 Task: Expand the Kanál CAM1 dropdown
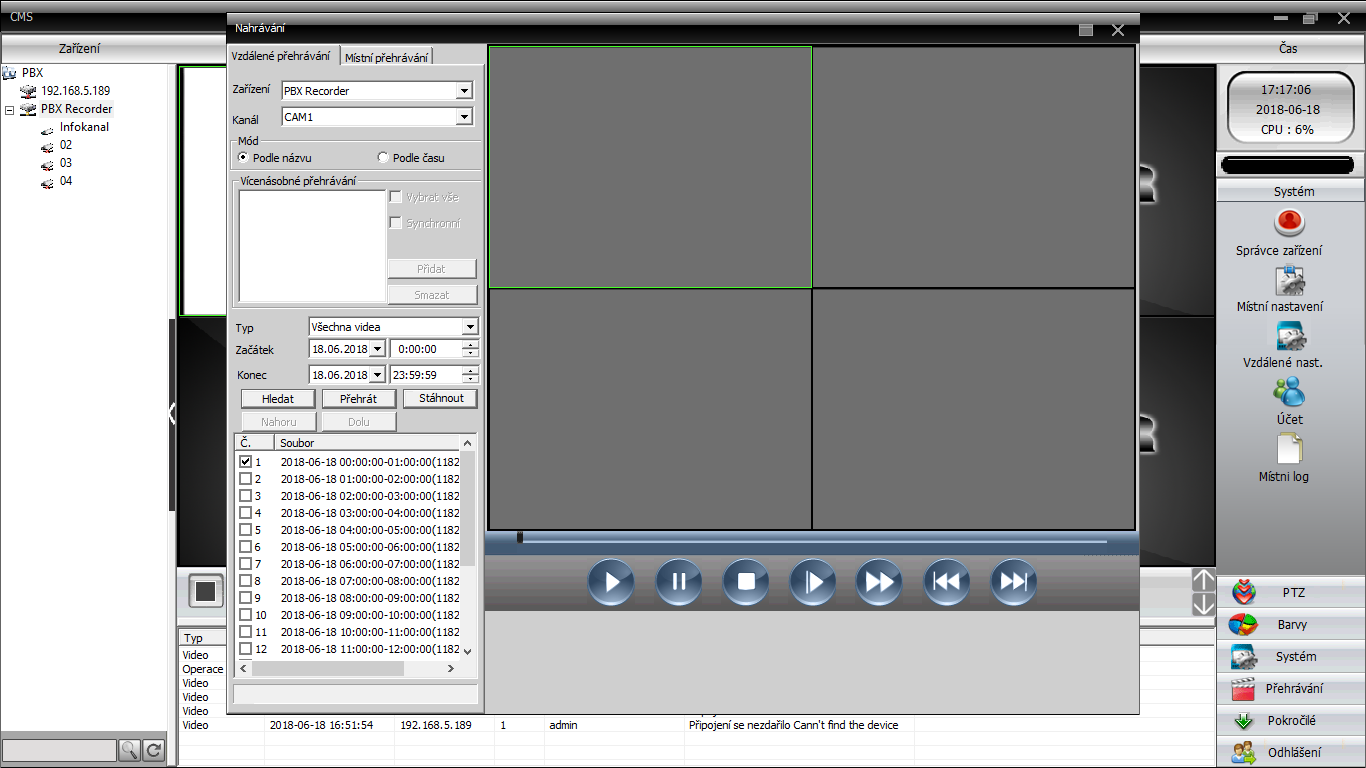[463, 117]
